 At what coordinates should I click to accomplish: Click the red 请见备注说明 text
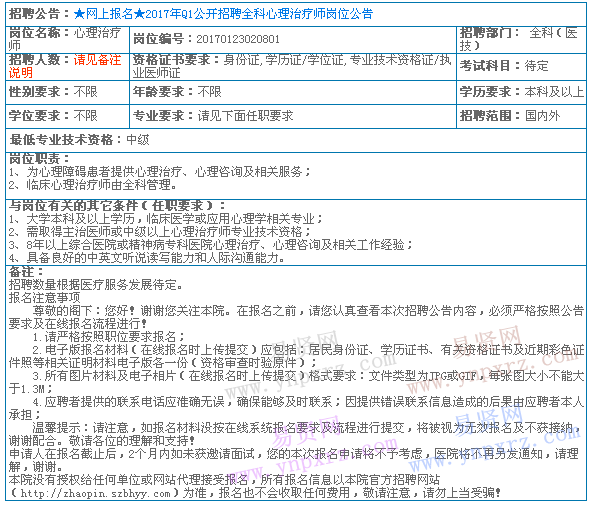(65, 66)
